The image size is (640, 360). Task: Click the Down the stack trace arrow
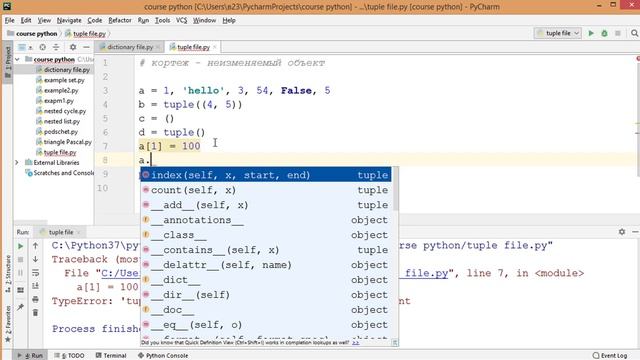click(36, 259)
